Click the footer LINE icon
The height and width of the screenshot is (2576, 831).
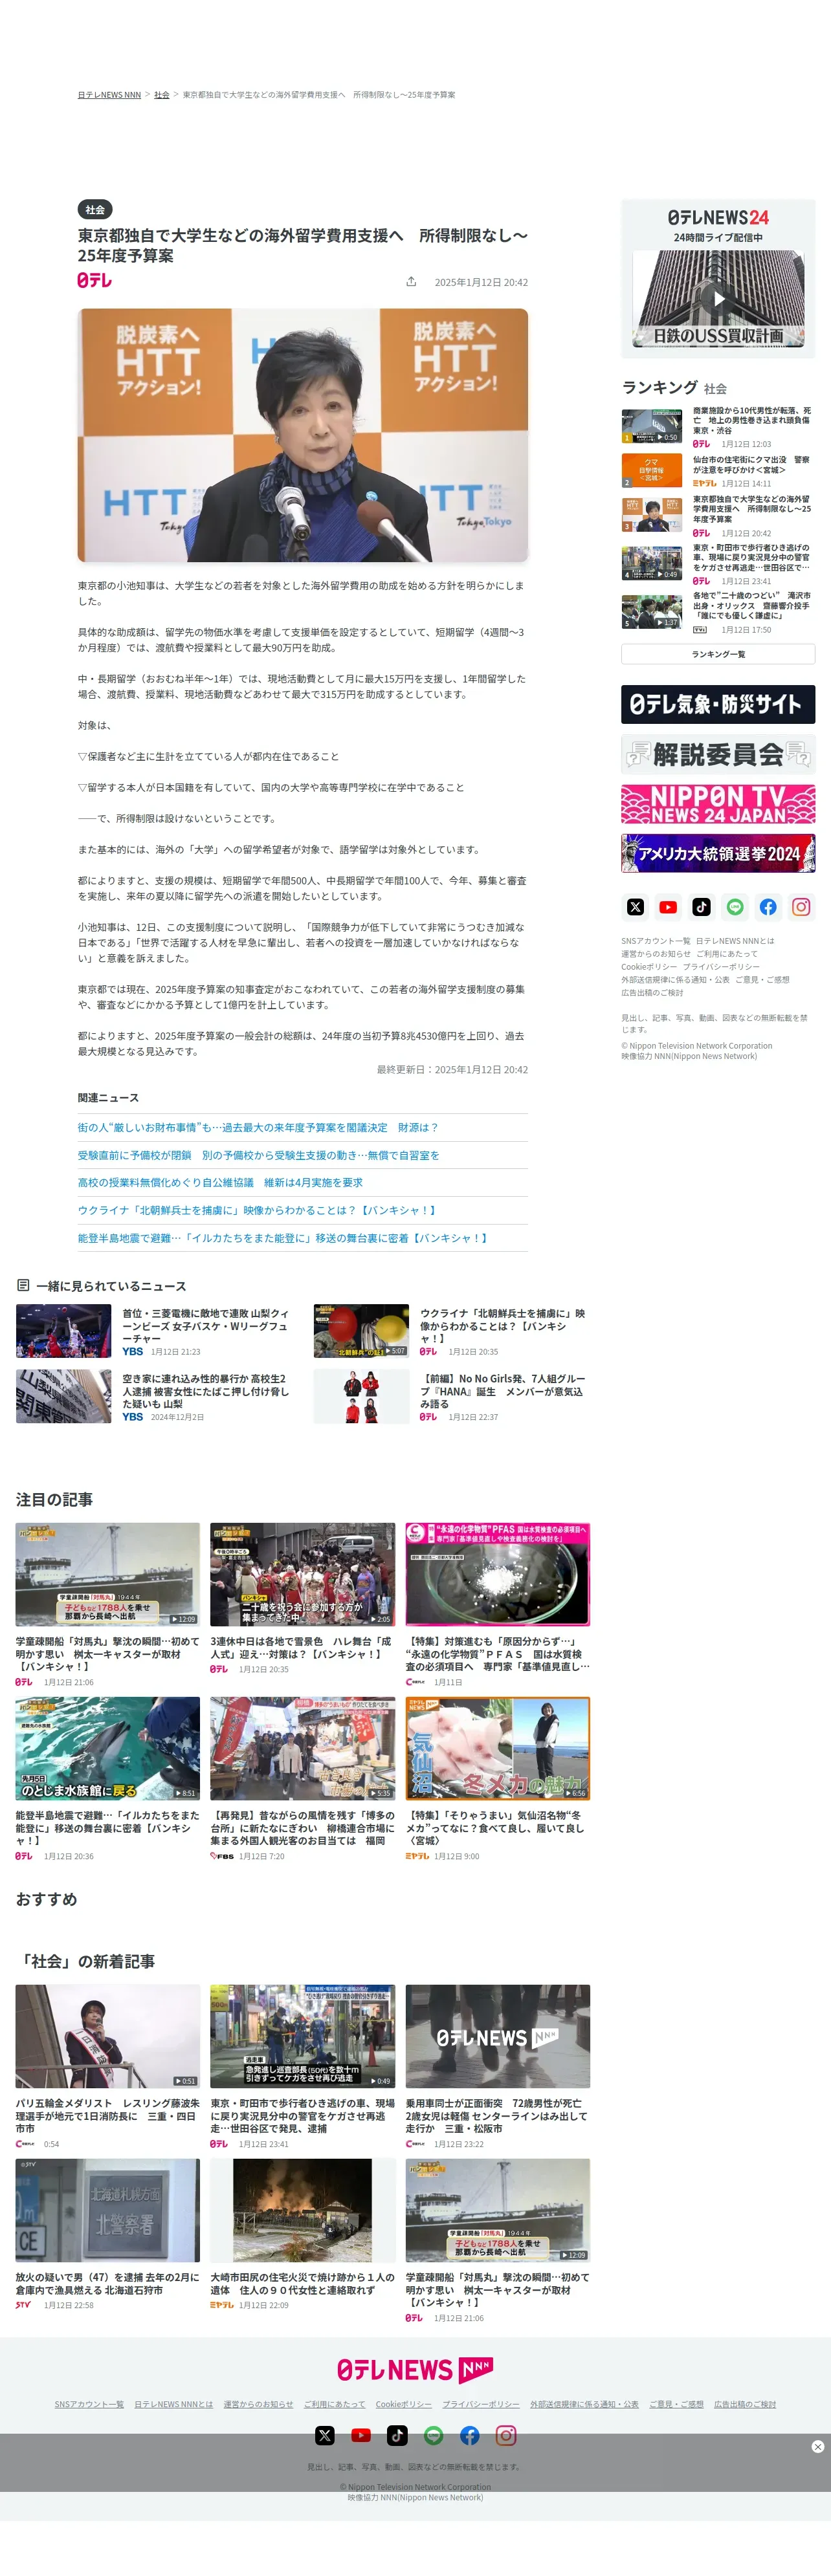433,2435
